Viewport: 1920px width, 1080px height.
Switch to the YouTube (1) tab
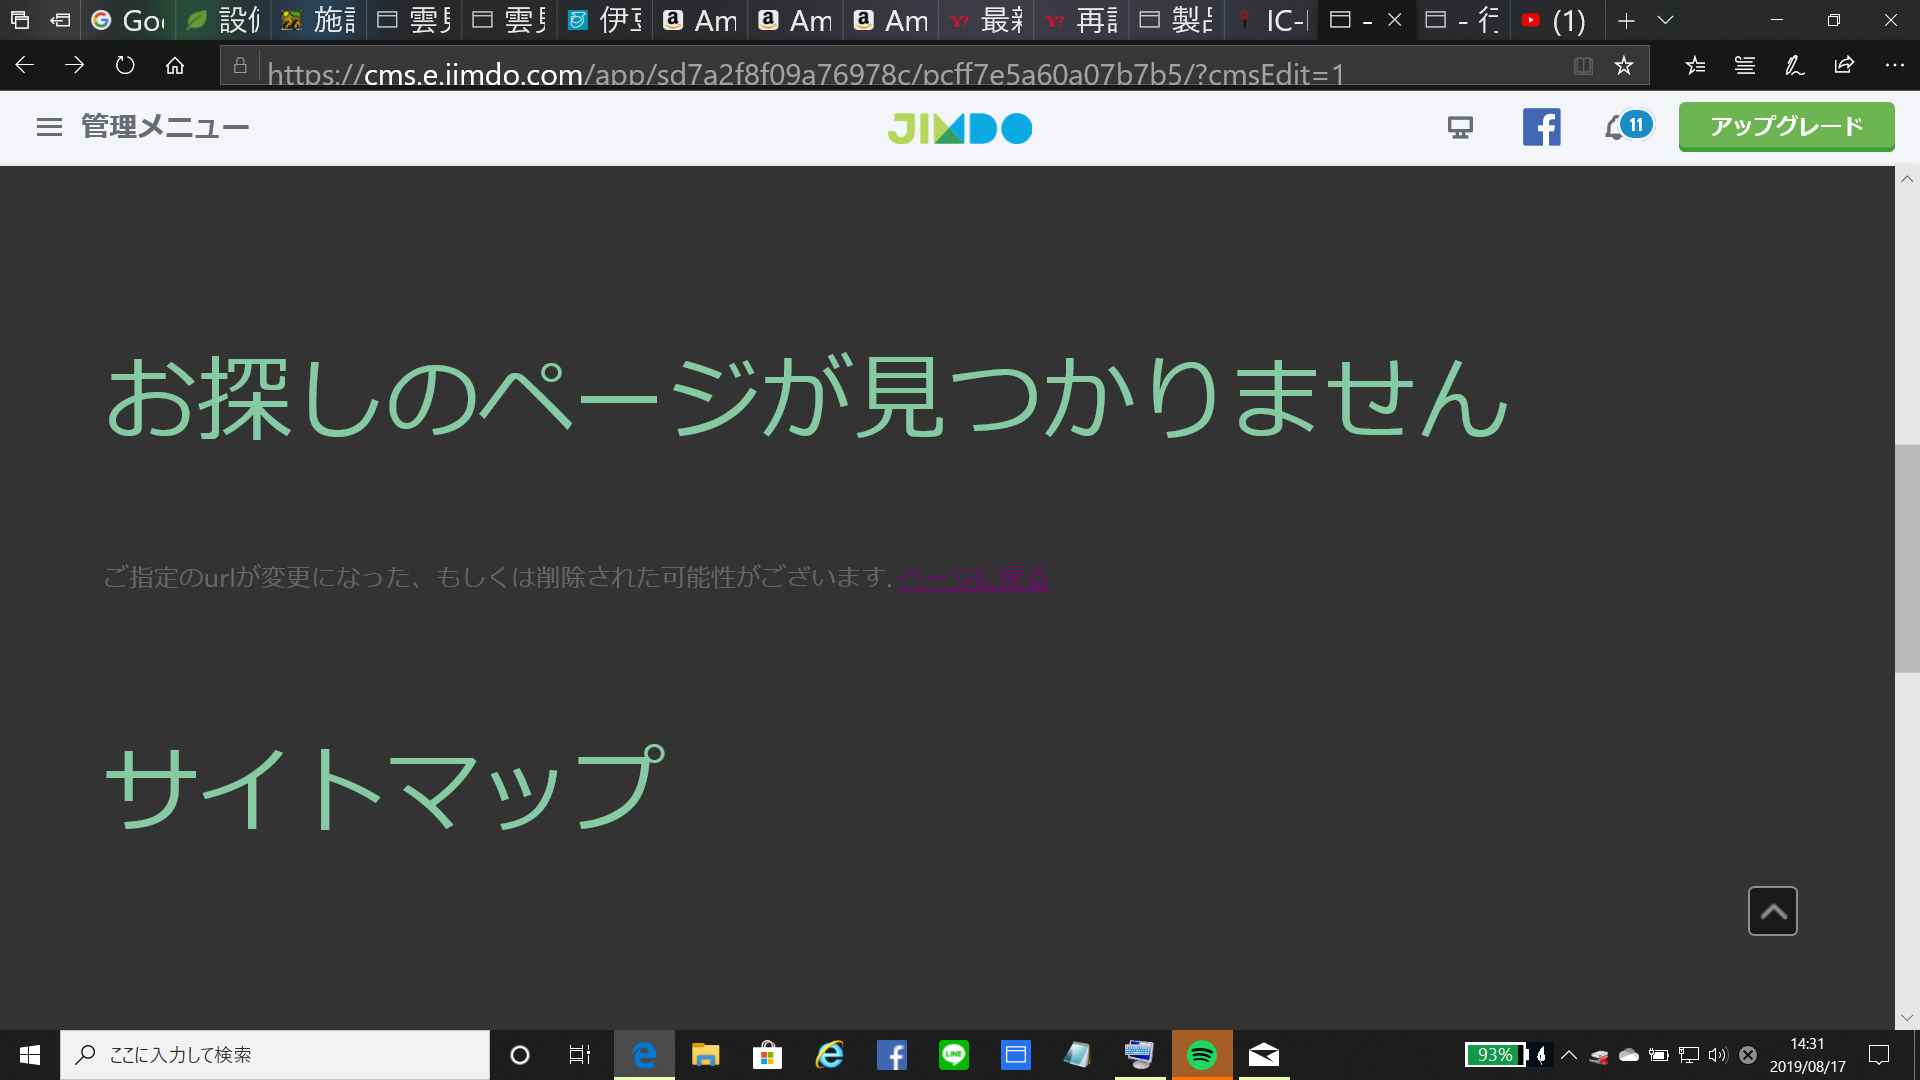[1557, 20]
